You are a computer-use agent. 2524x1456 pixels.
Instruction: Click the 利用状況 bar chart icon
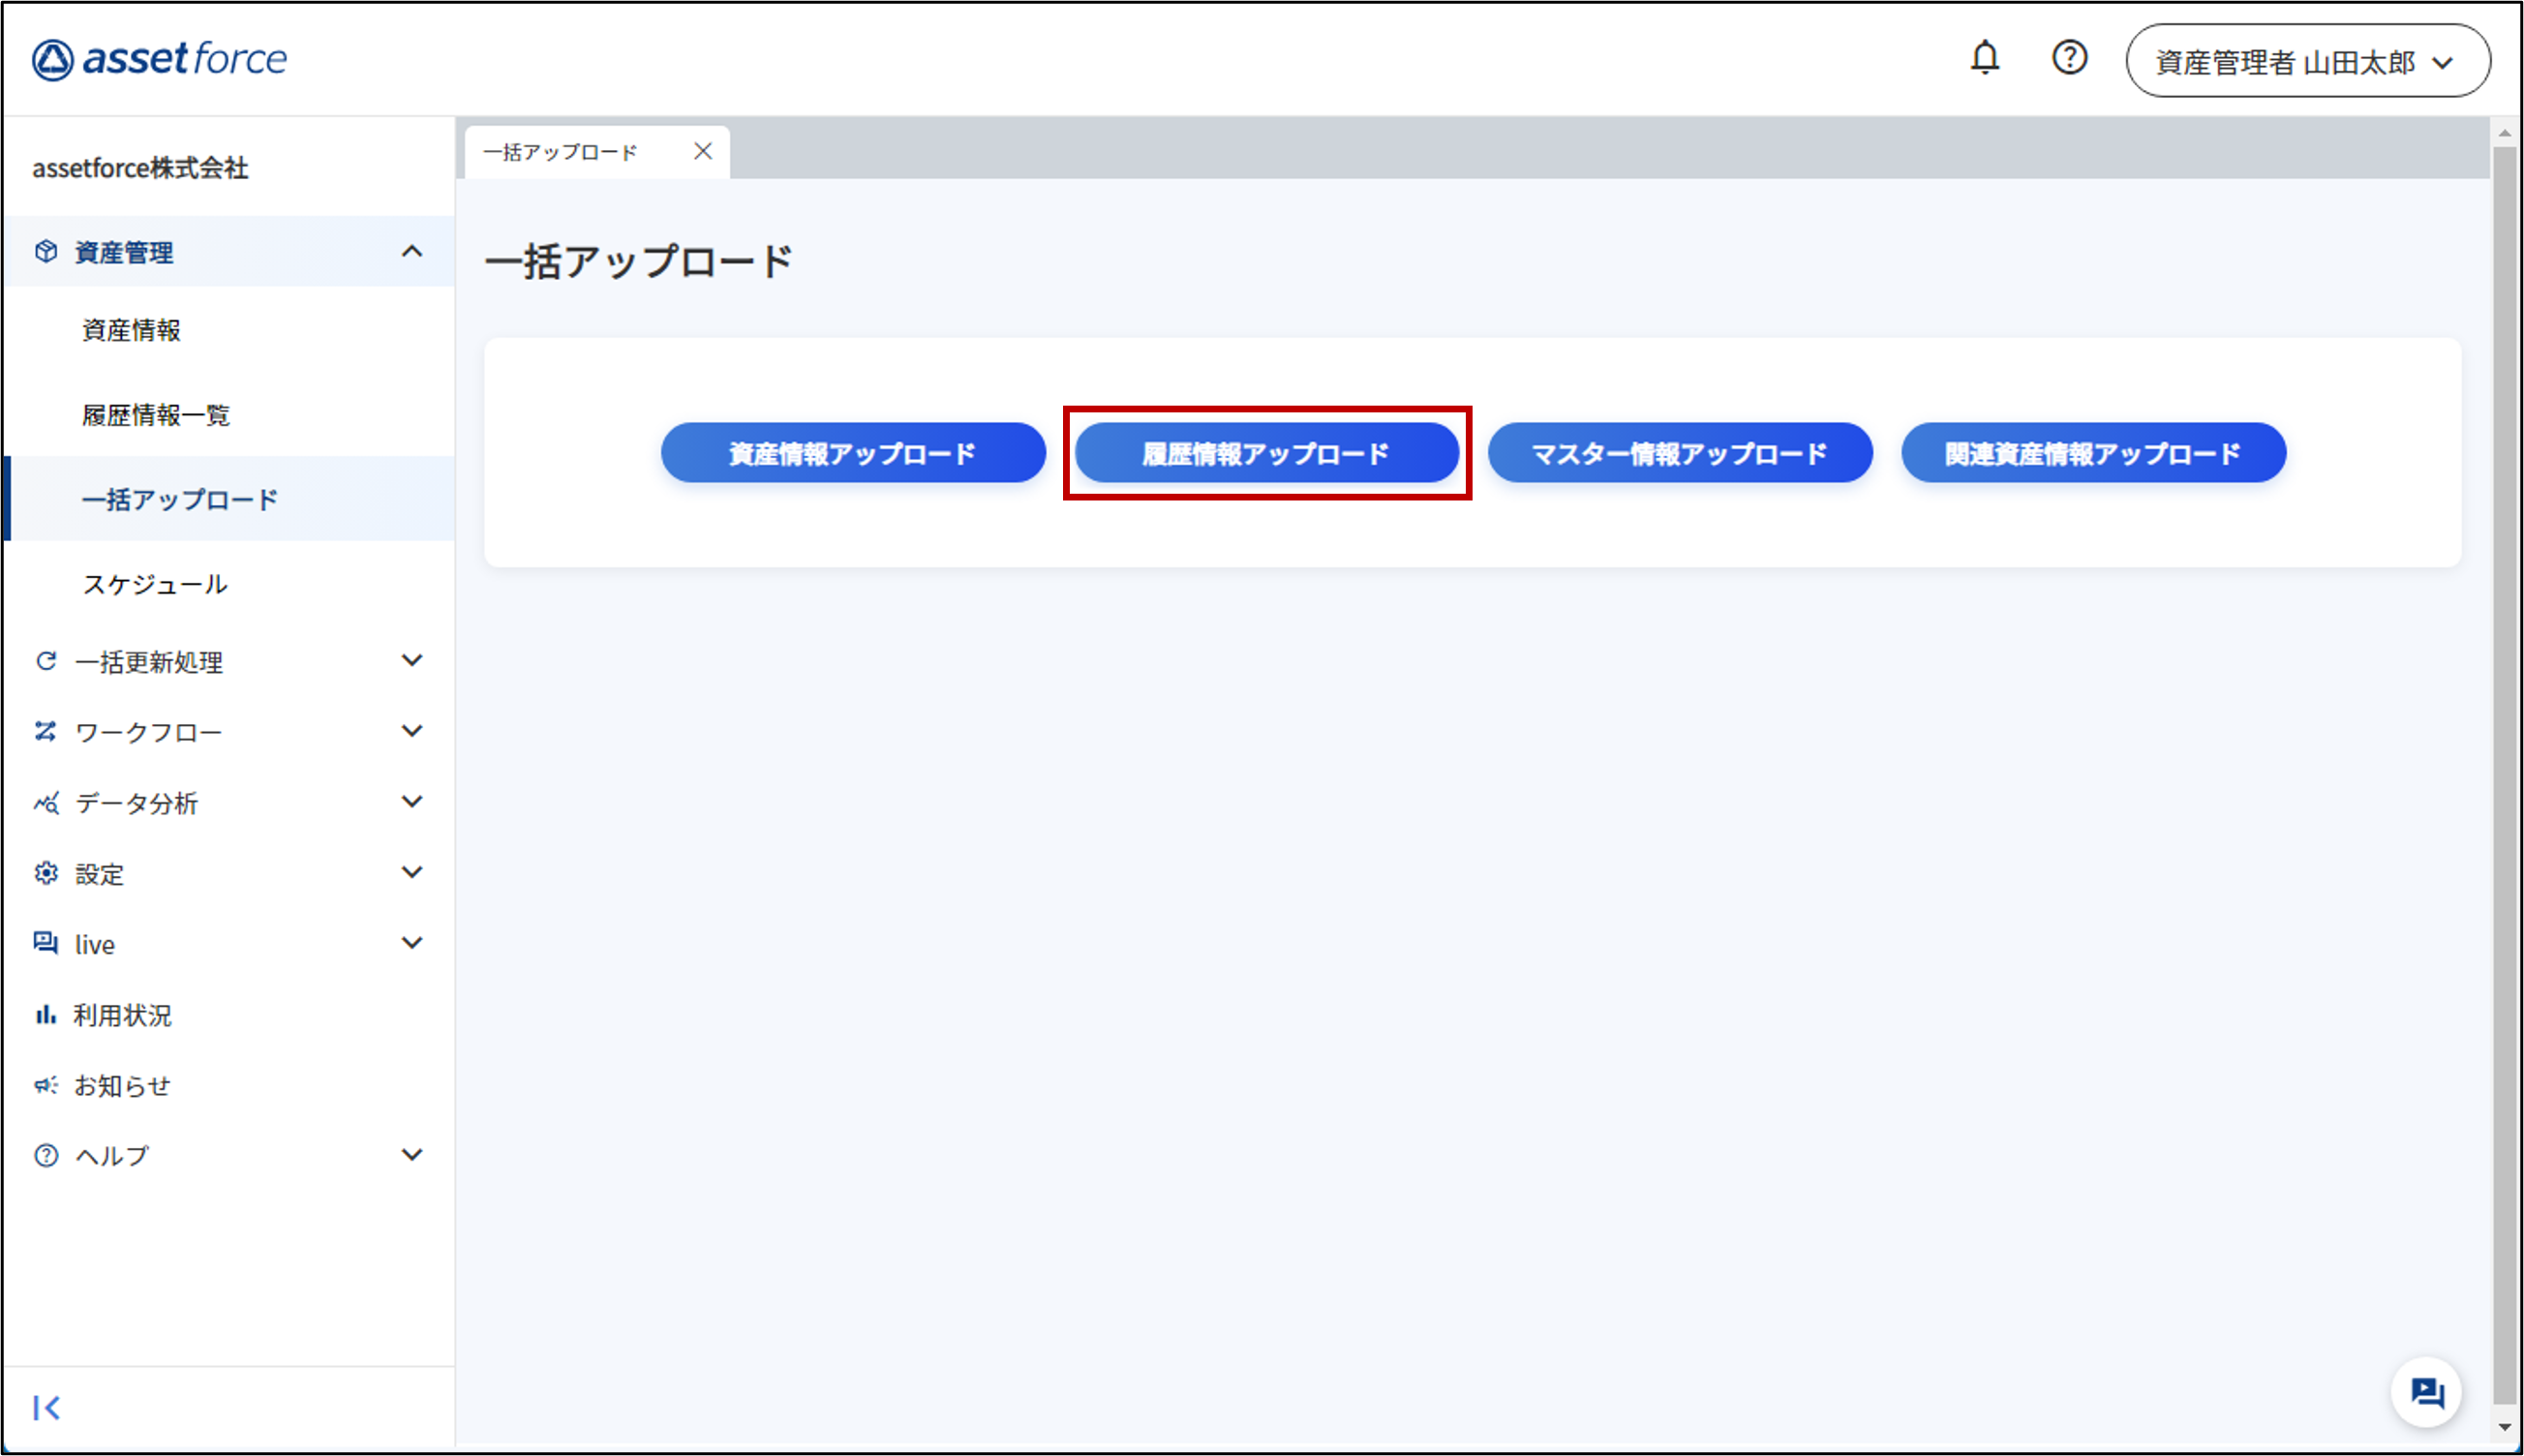point(46,1015)
